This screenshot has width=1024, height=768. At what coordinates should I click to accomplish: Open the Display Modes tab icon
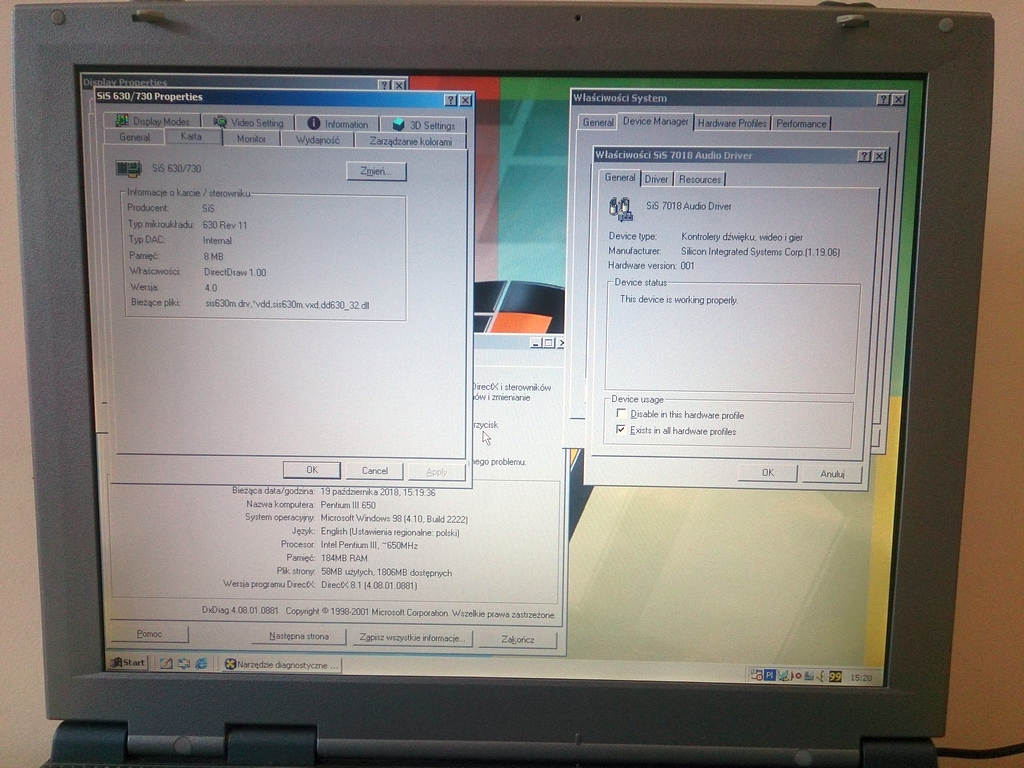click(122, 121)
